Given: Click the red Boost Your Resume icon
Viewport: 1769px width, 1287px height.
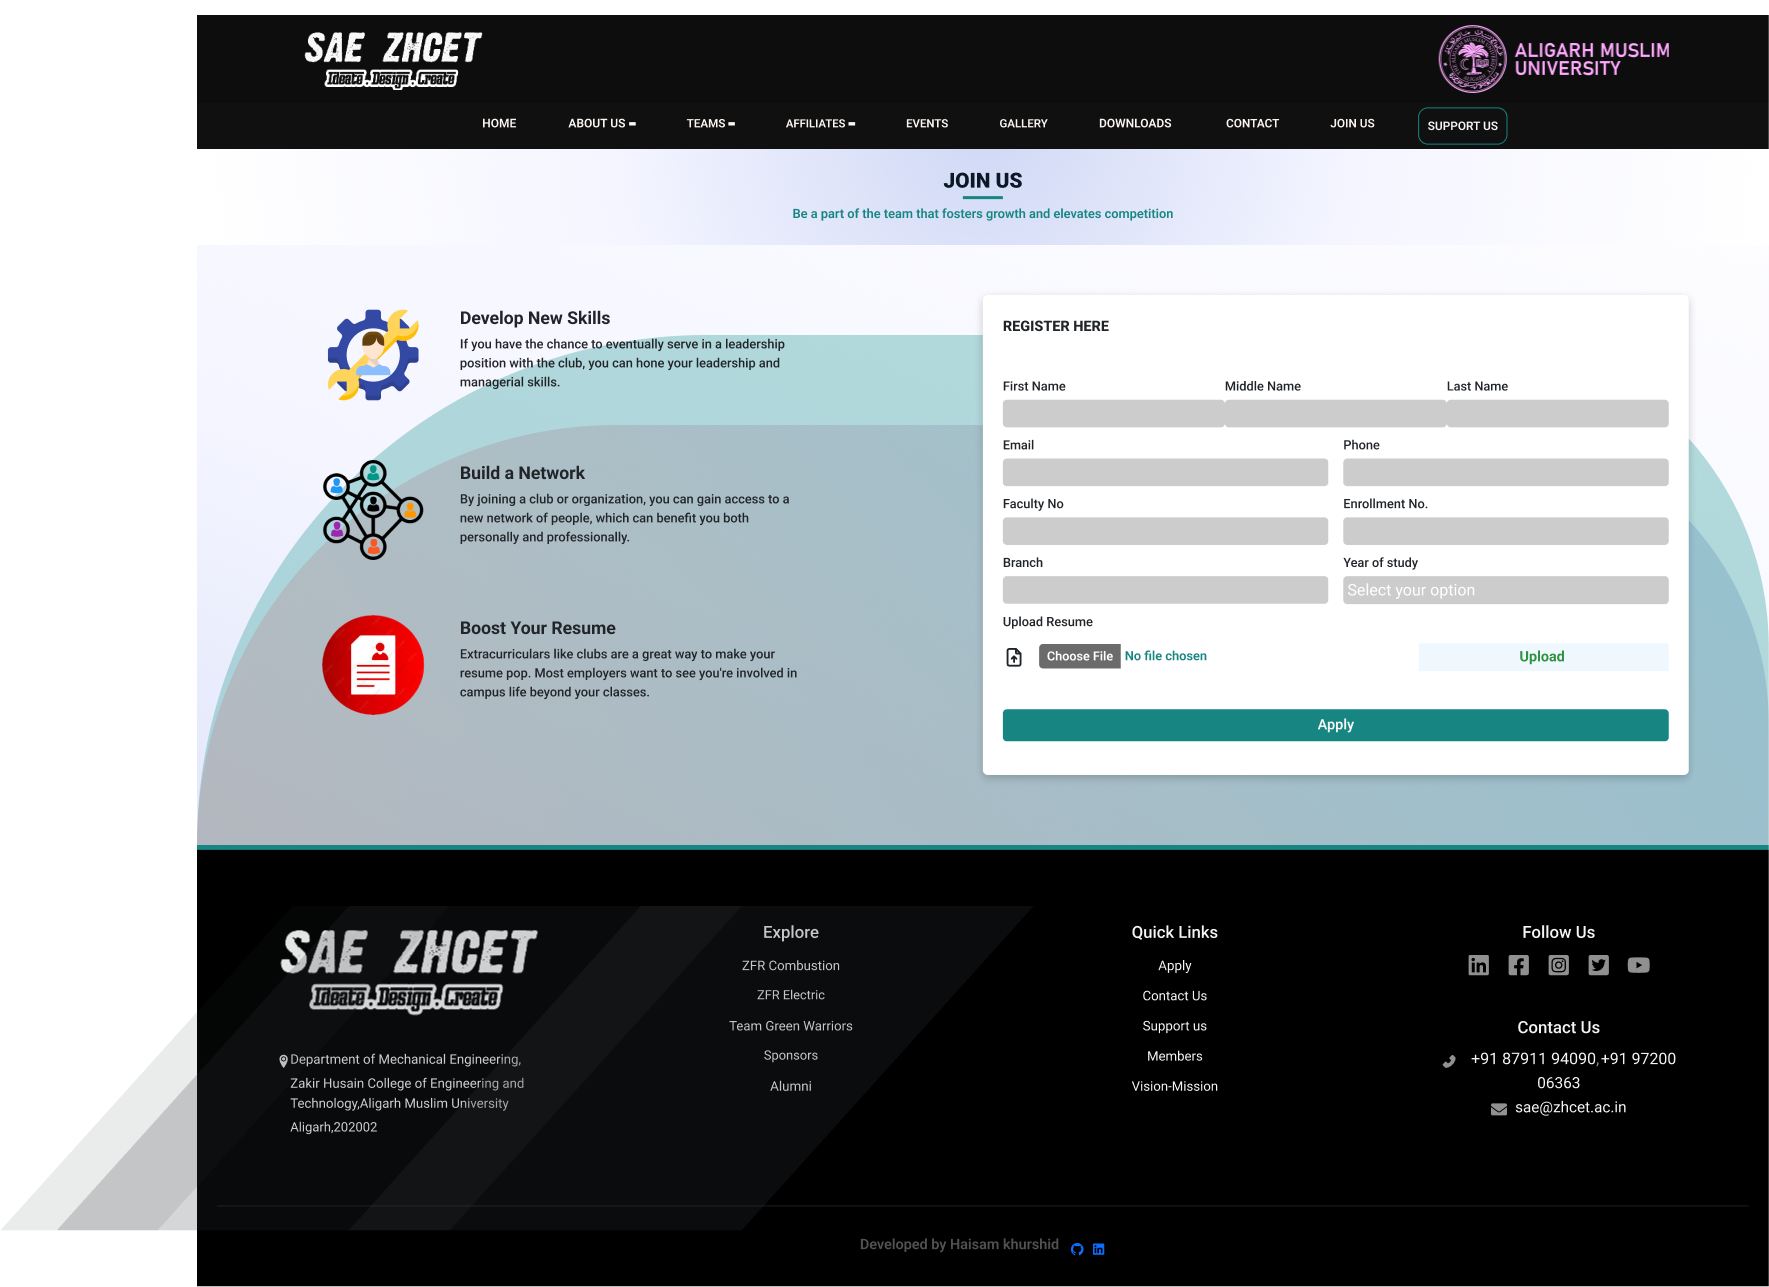Looking at the screenshot, I should (x=373, y=665).
